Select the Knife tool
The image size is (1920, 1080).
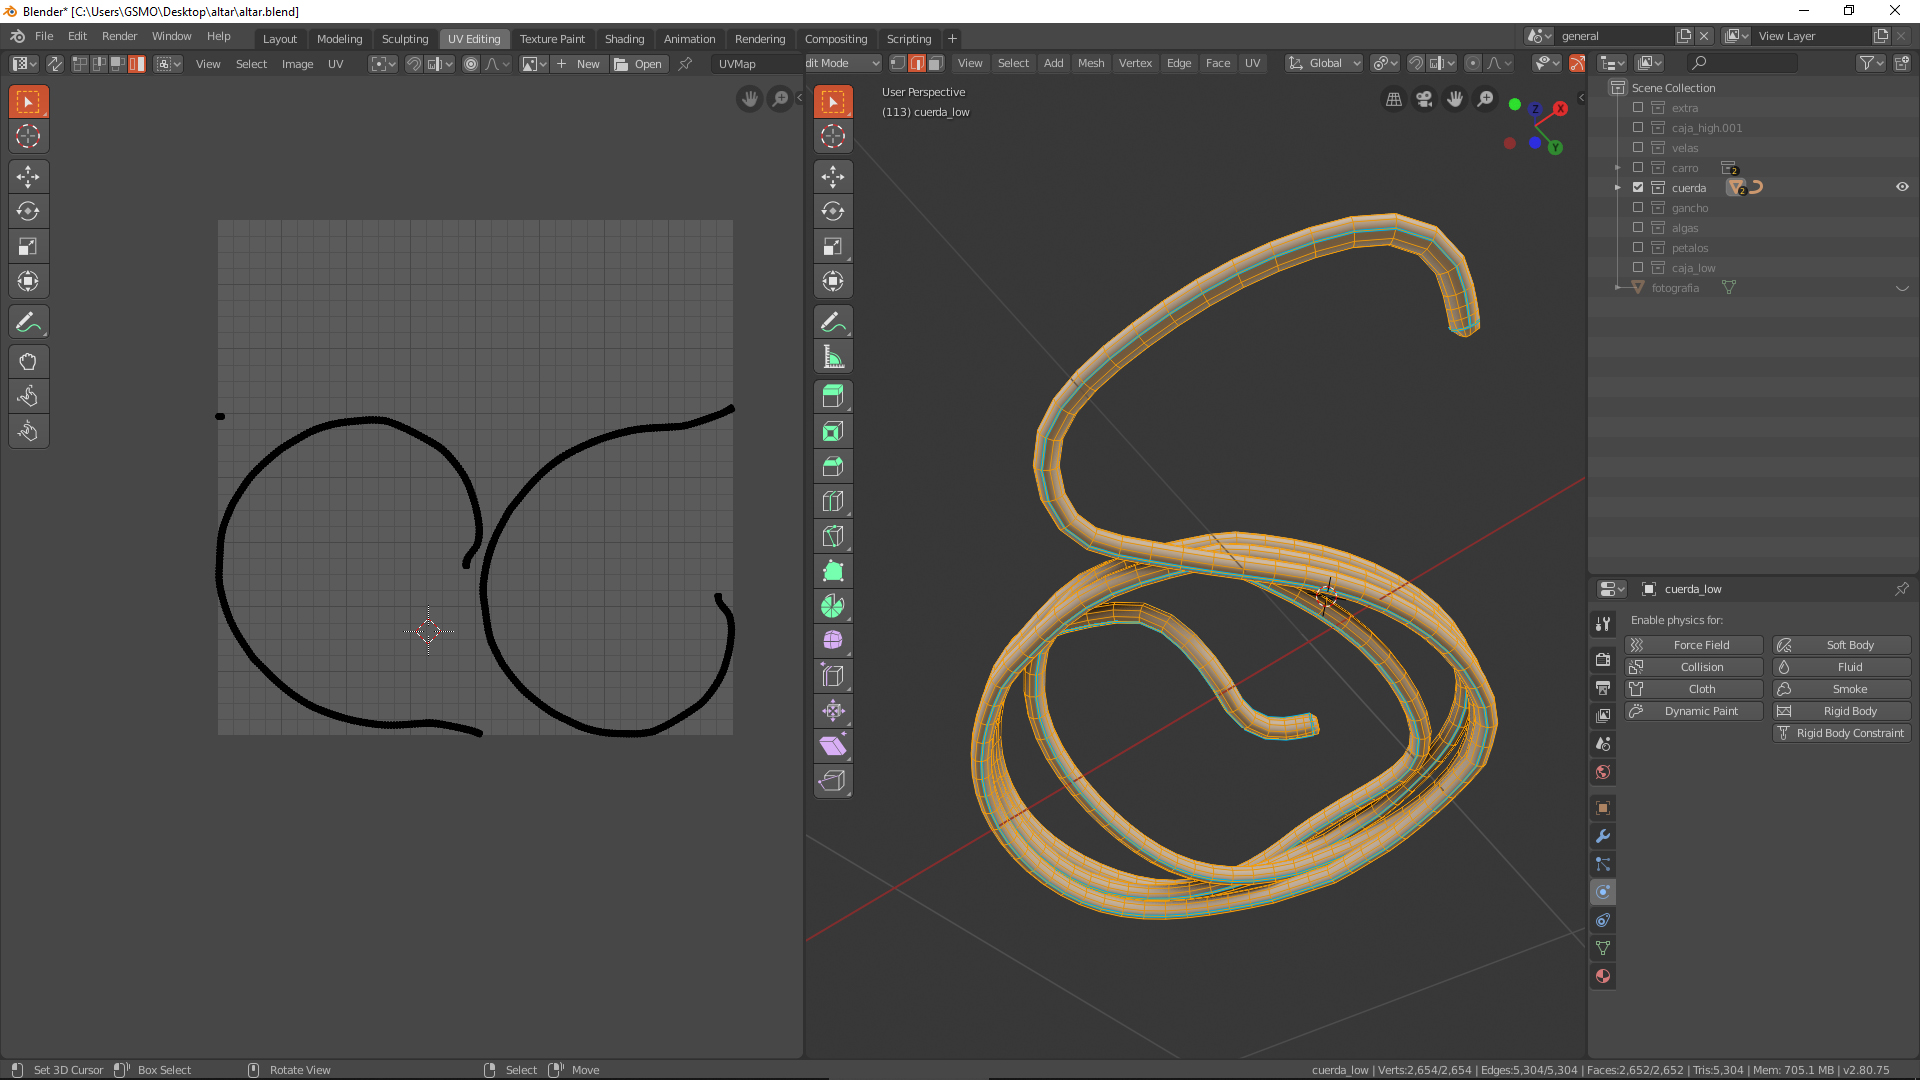click(x=833, y=536)
